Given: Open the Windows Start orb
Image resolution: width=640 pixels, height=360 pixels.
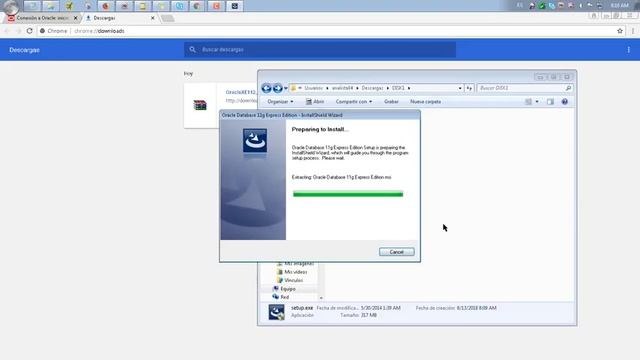Looking at the screenshot, I should pos(11,6).
